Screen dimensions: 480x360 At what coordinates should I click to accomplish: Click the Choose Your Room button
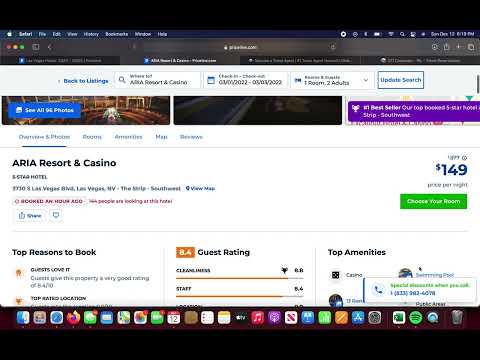click(x=433, y=201)
